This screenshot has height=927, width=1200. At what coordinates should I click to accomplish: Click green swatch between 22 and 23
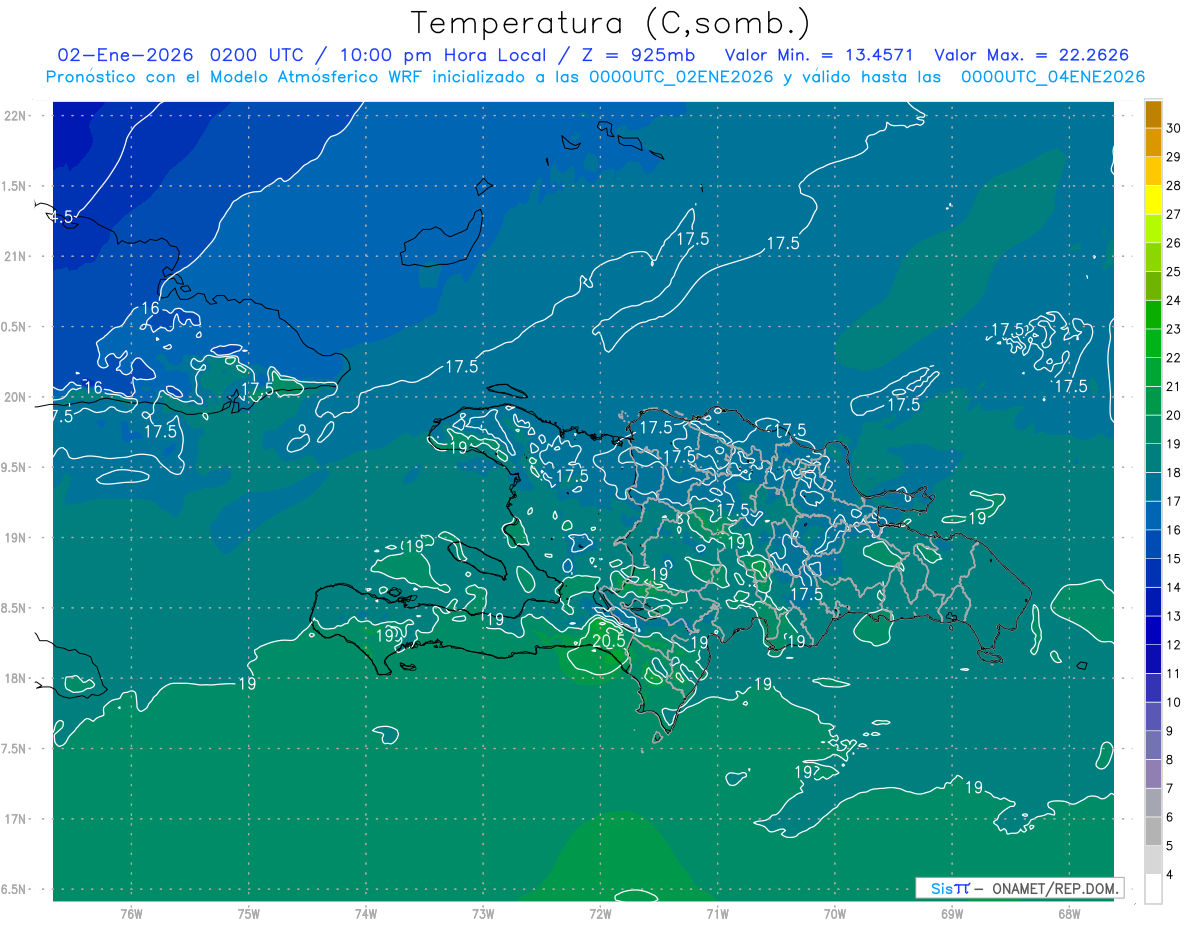click(1153, 344)
